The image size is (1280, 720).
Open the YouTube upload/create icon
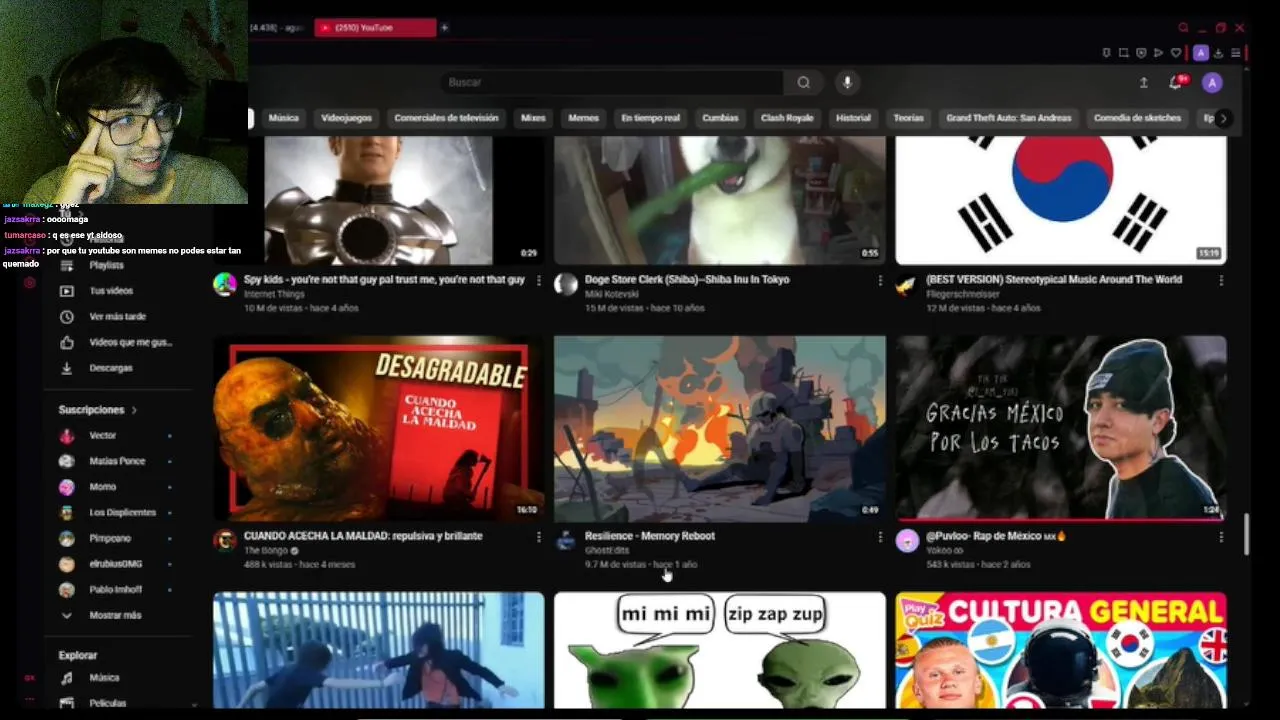[1144, 83]
